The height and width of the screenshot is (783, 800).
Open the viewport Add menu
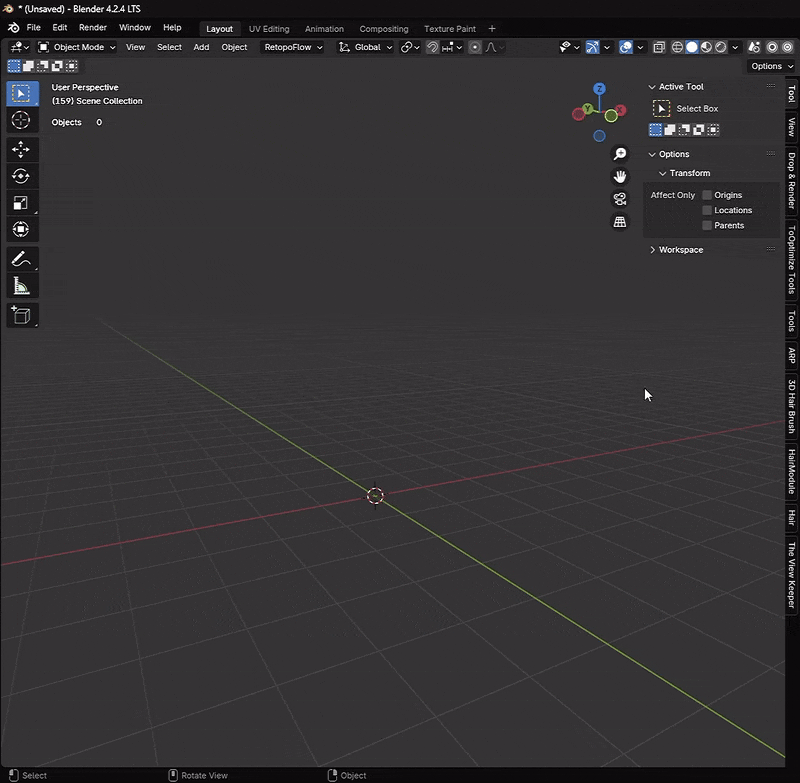pos(201,47)
